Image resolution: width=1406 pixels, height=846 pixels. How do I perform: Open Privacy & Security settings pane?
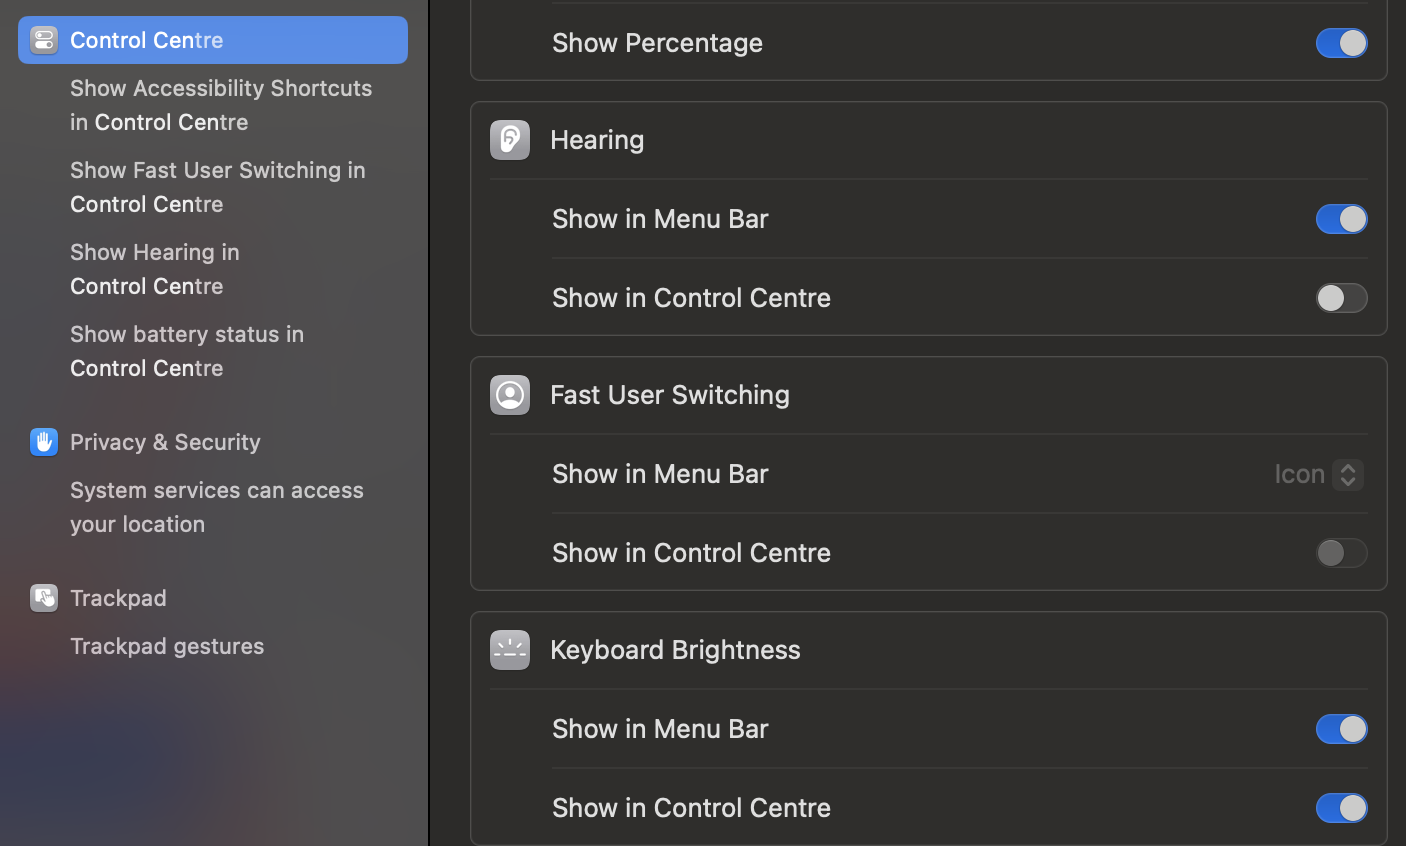pos(165,442)
